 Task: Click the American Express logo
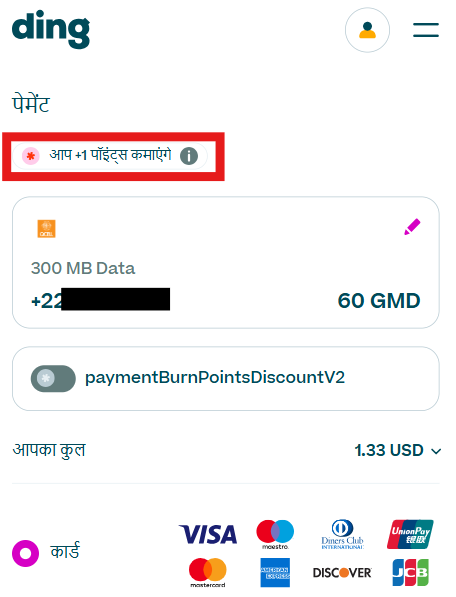point(275,573)
